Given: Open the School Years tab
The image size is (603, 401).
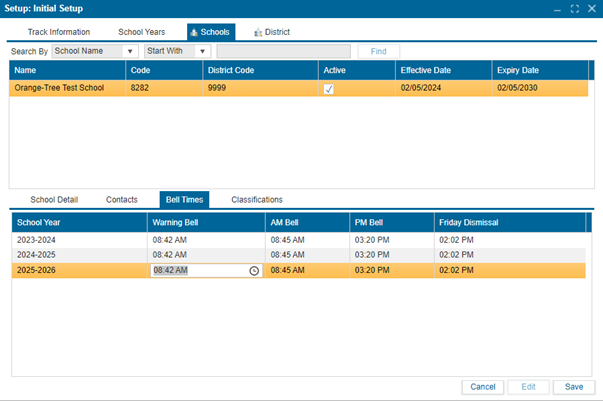Looking at the screenshot, I should (143, 32).
